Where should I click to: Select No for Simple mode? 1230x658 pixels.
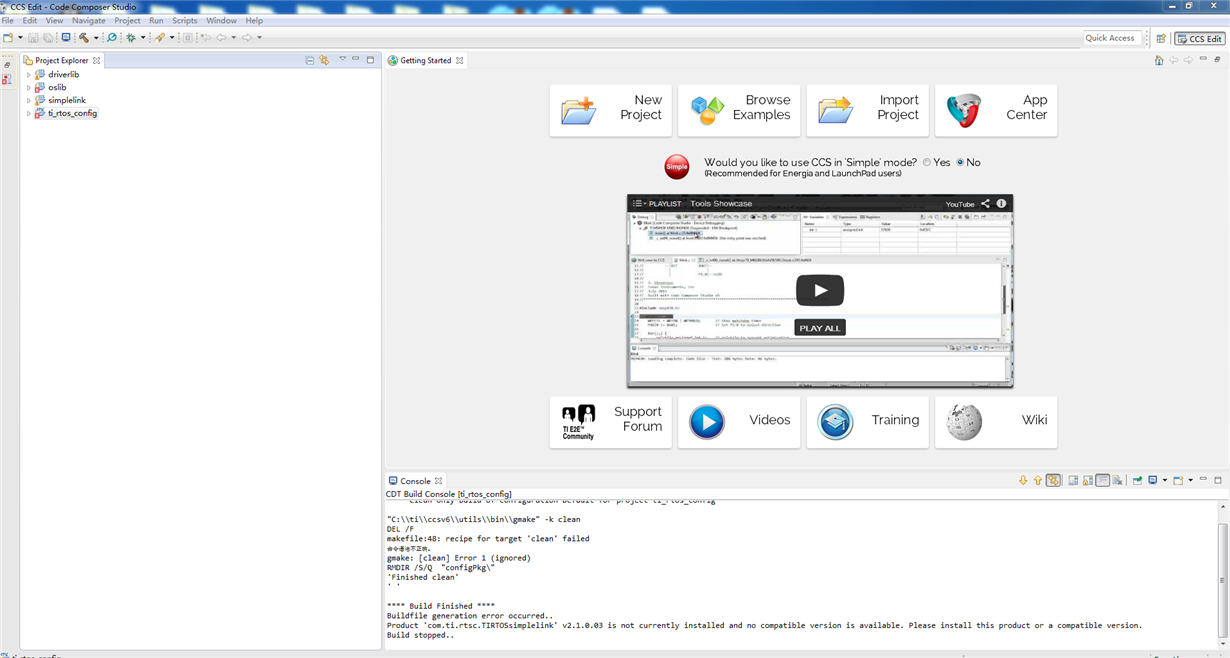tap(961, 162)
